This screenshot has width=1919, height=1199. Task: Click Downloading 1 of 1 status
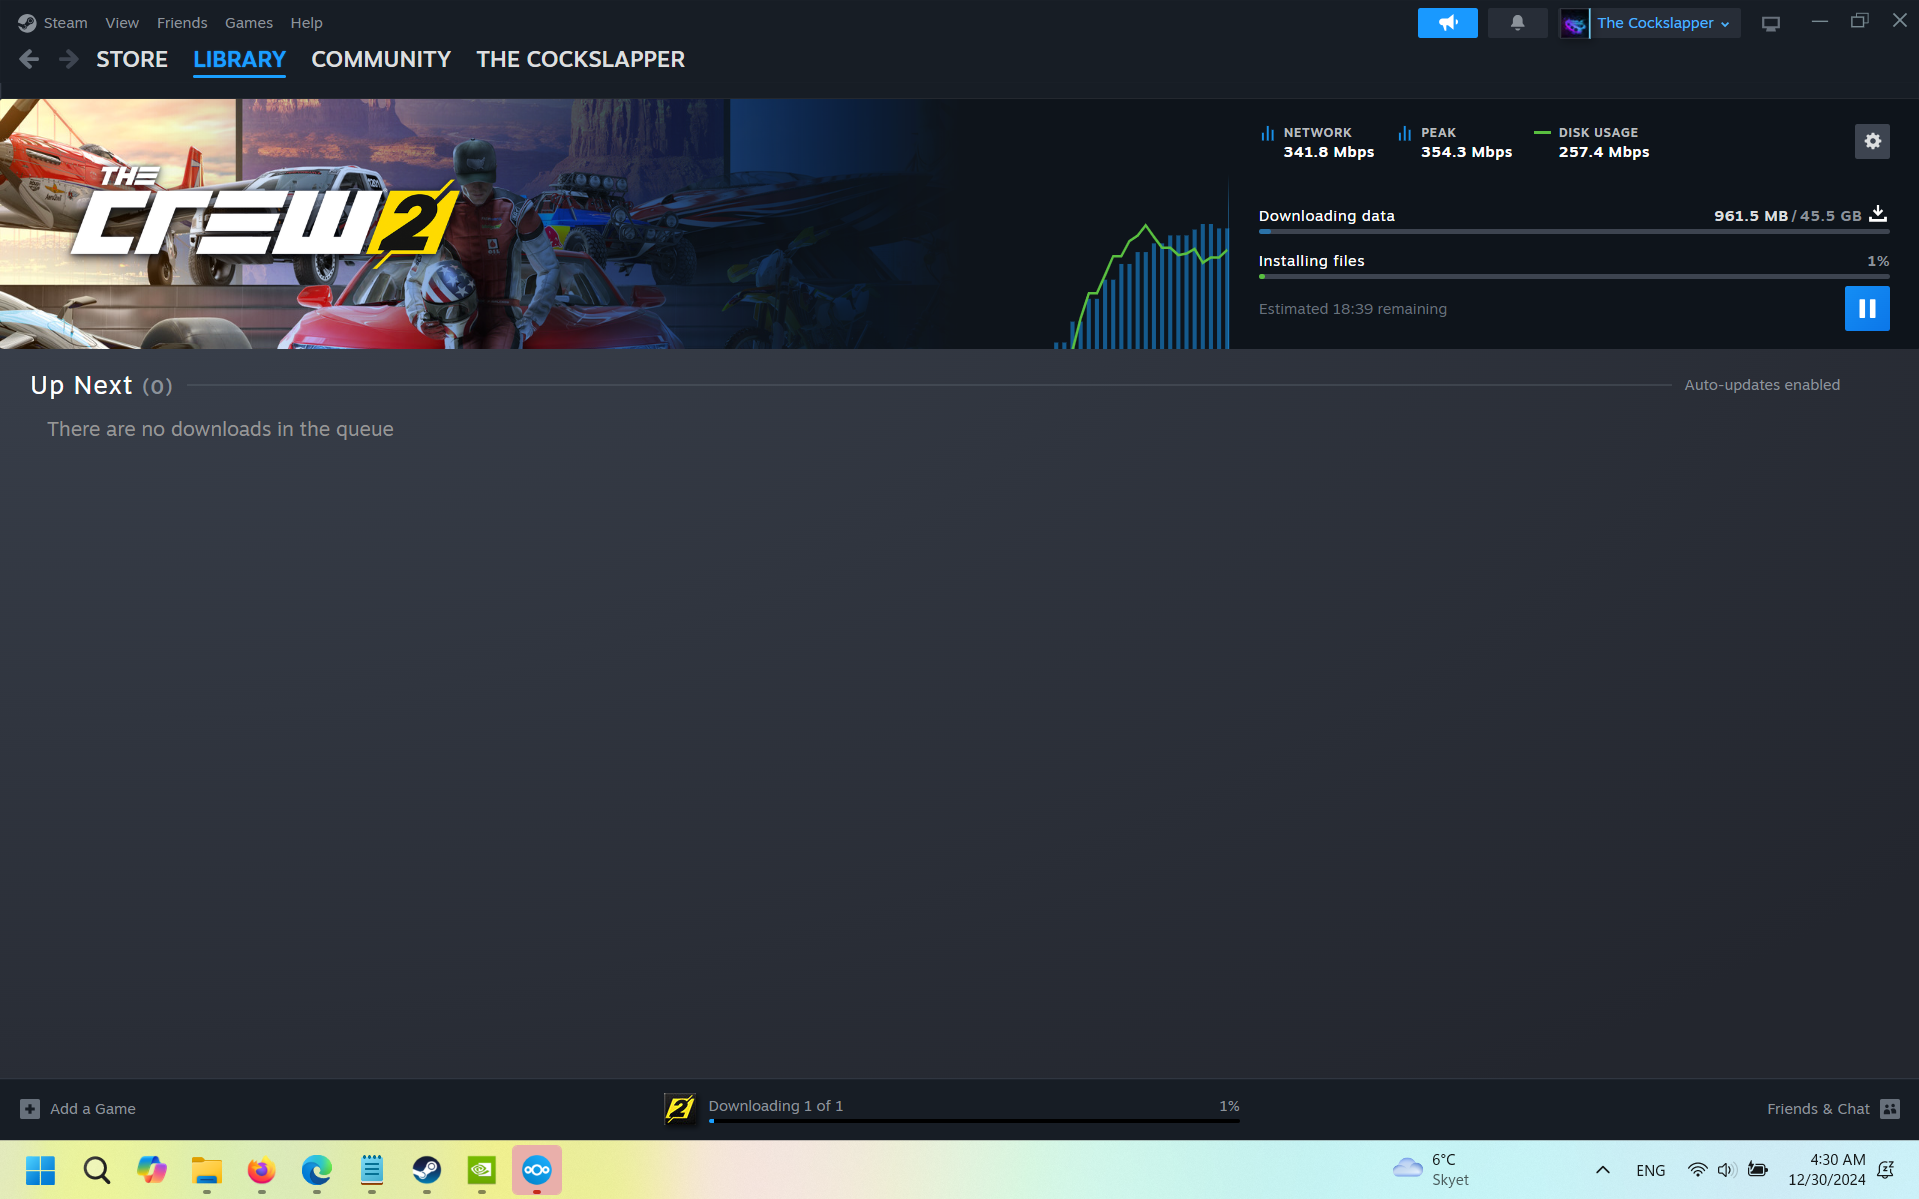click(776, 1106)
